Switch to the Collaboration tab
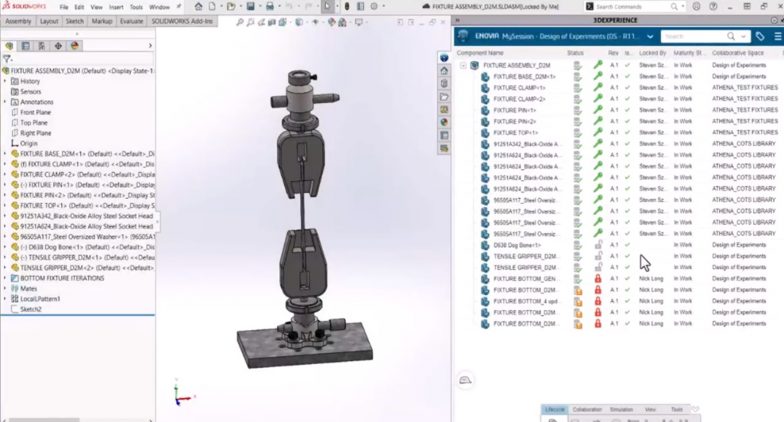 point(588,409)
